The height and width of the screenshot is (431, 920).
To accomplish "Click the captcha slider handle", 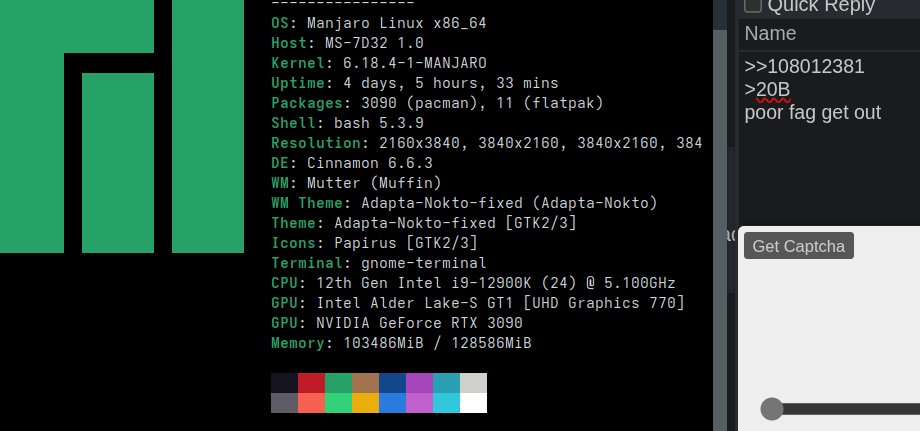I will click(x=772, y=409).
